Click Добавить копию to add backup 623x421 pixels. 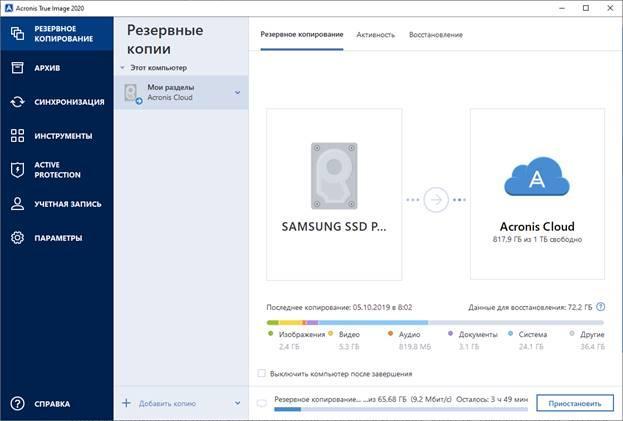point(165,403)
